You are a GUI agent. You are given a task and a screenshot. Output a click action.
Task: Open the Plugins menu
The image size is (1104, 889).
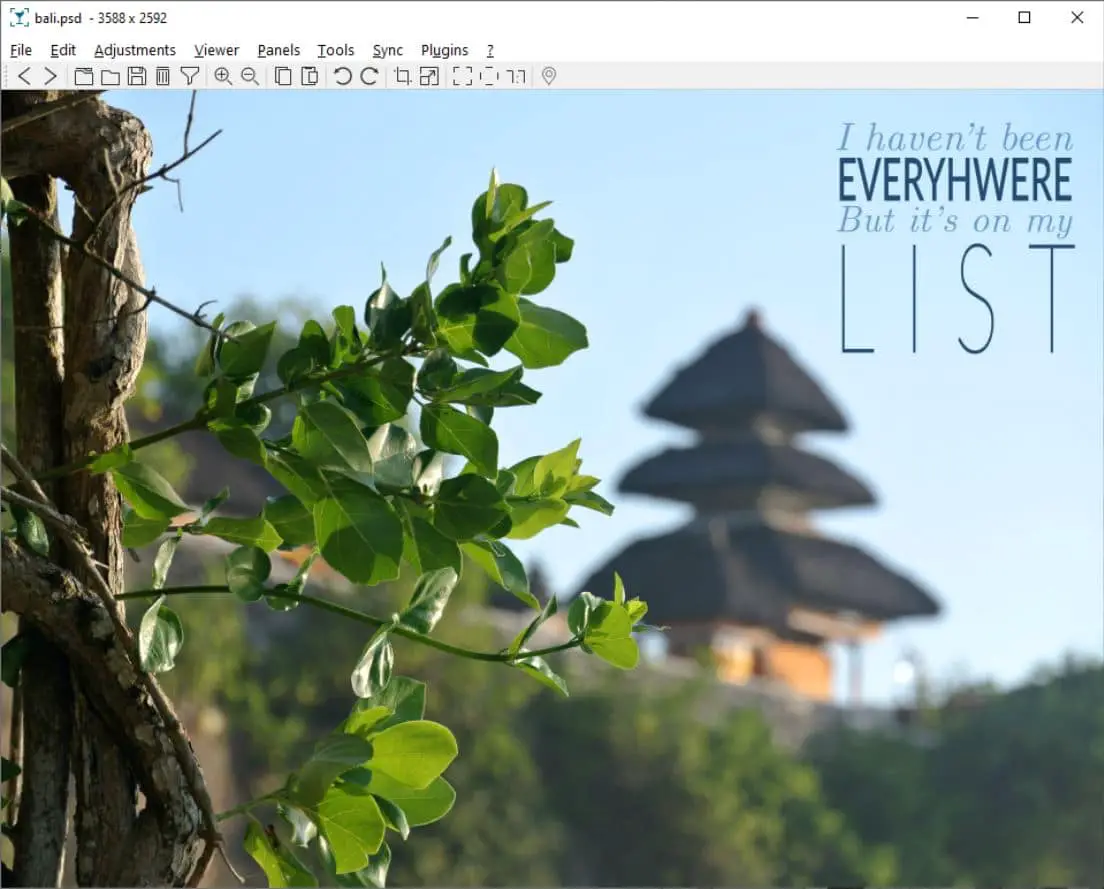pyautogui.click(x=444, y=50)
